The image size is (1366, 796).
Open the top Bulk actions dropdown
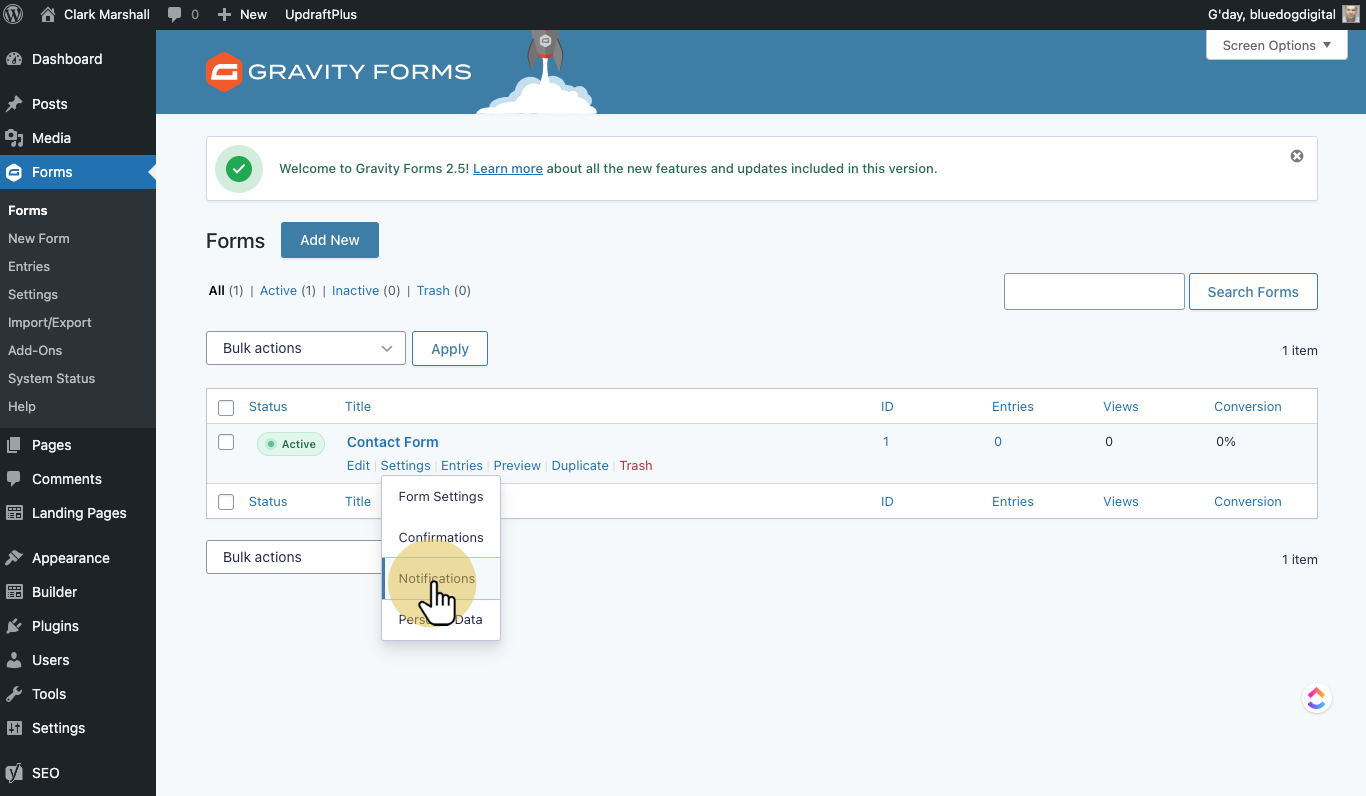306,348
